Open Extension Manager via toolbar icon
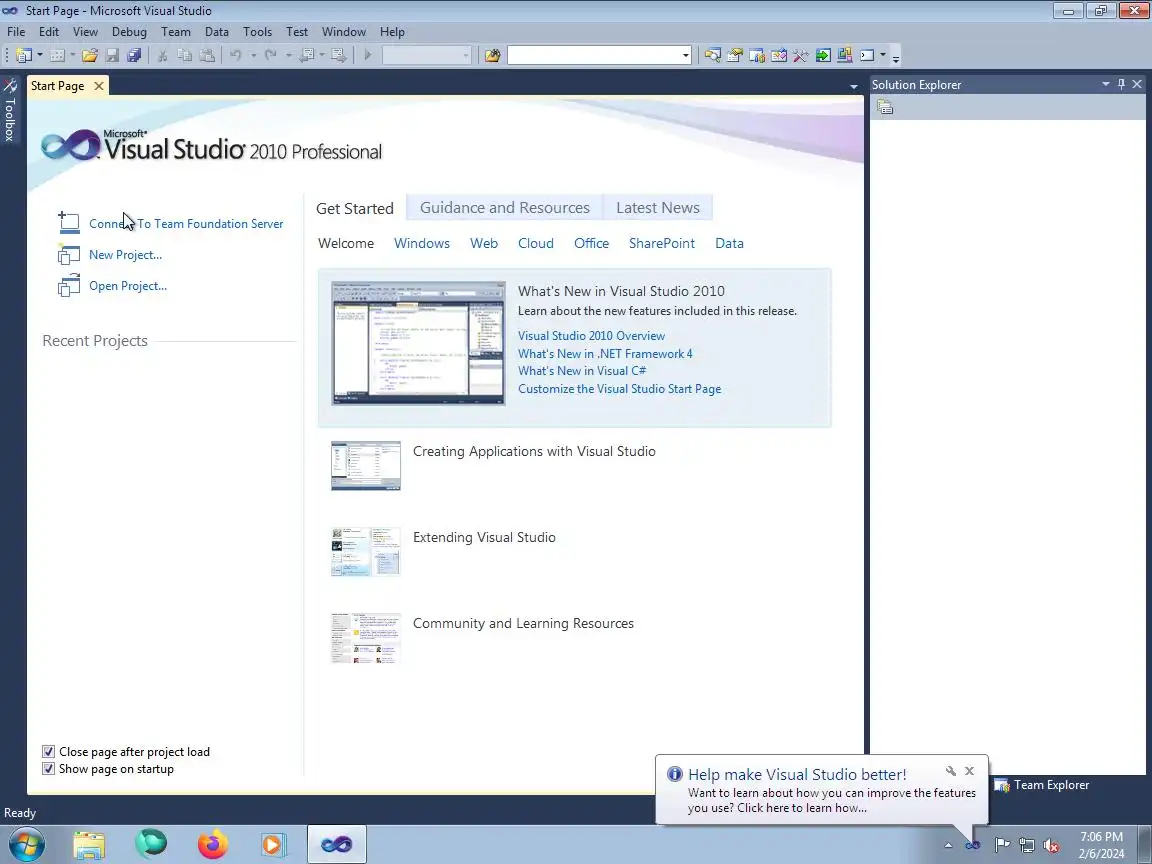The image size is (1152, 864). [x=845, y=55]
